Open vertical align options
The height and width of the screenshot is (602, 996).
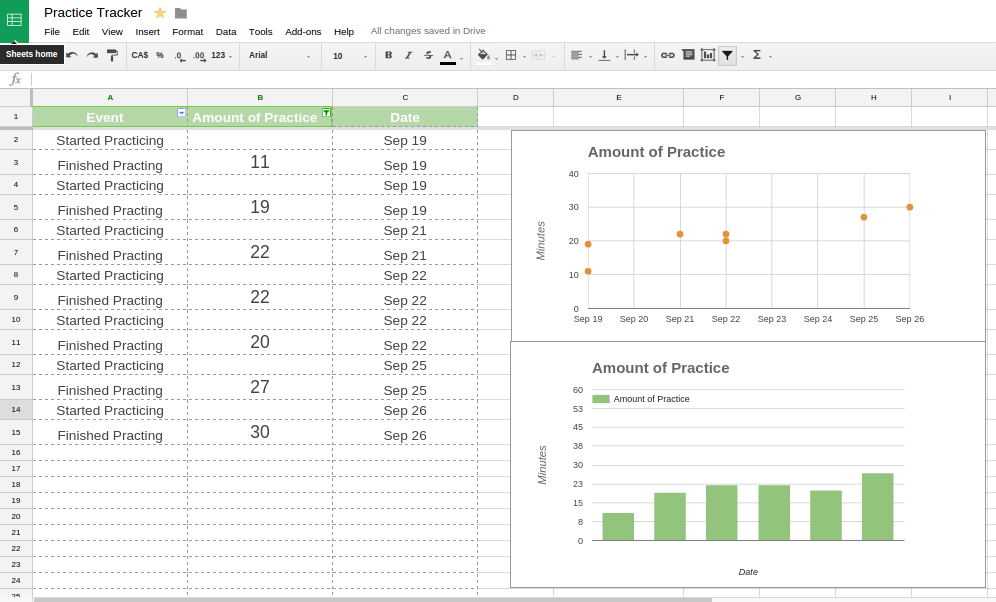click(x=604, y=55)
